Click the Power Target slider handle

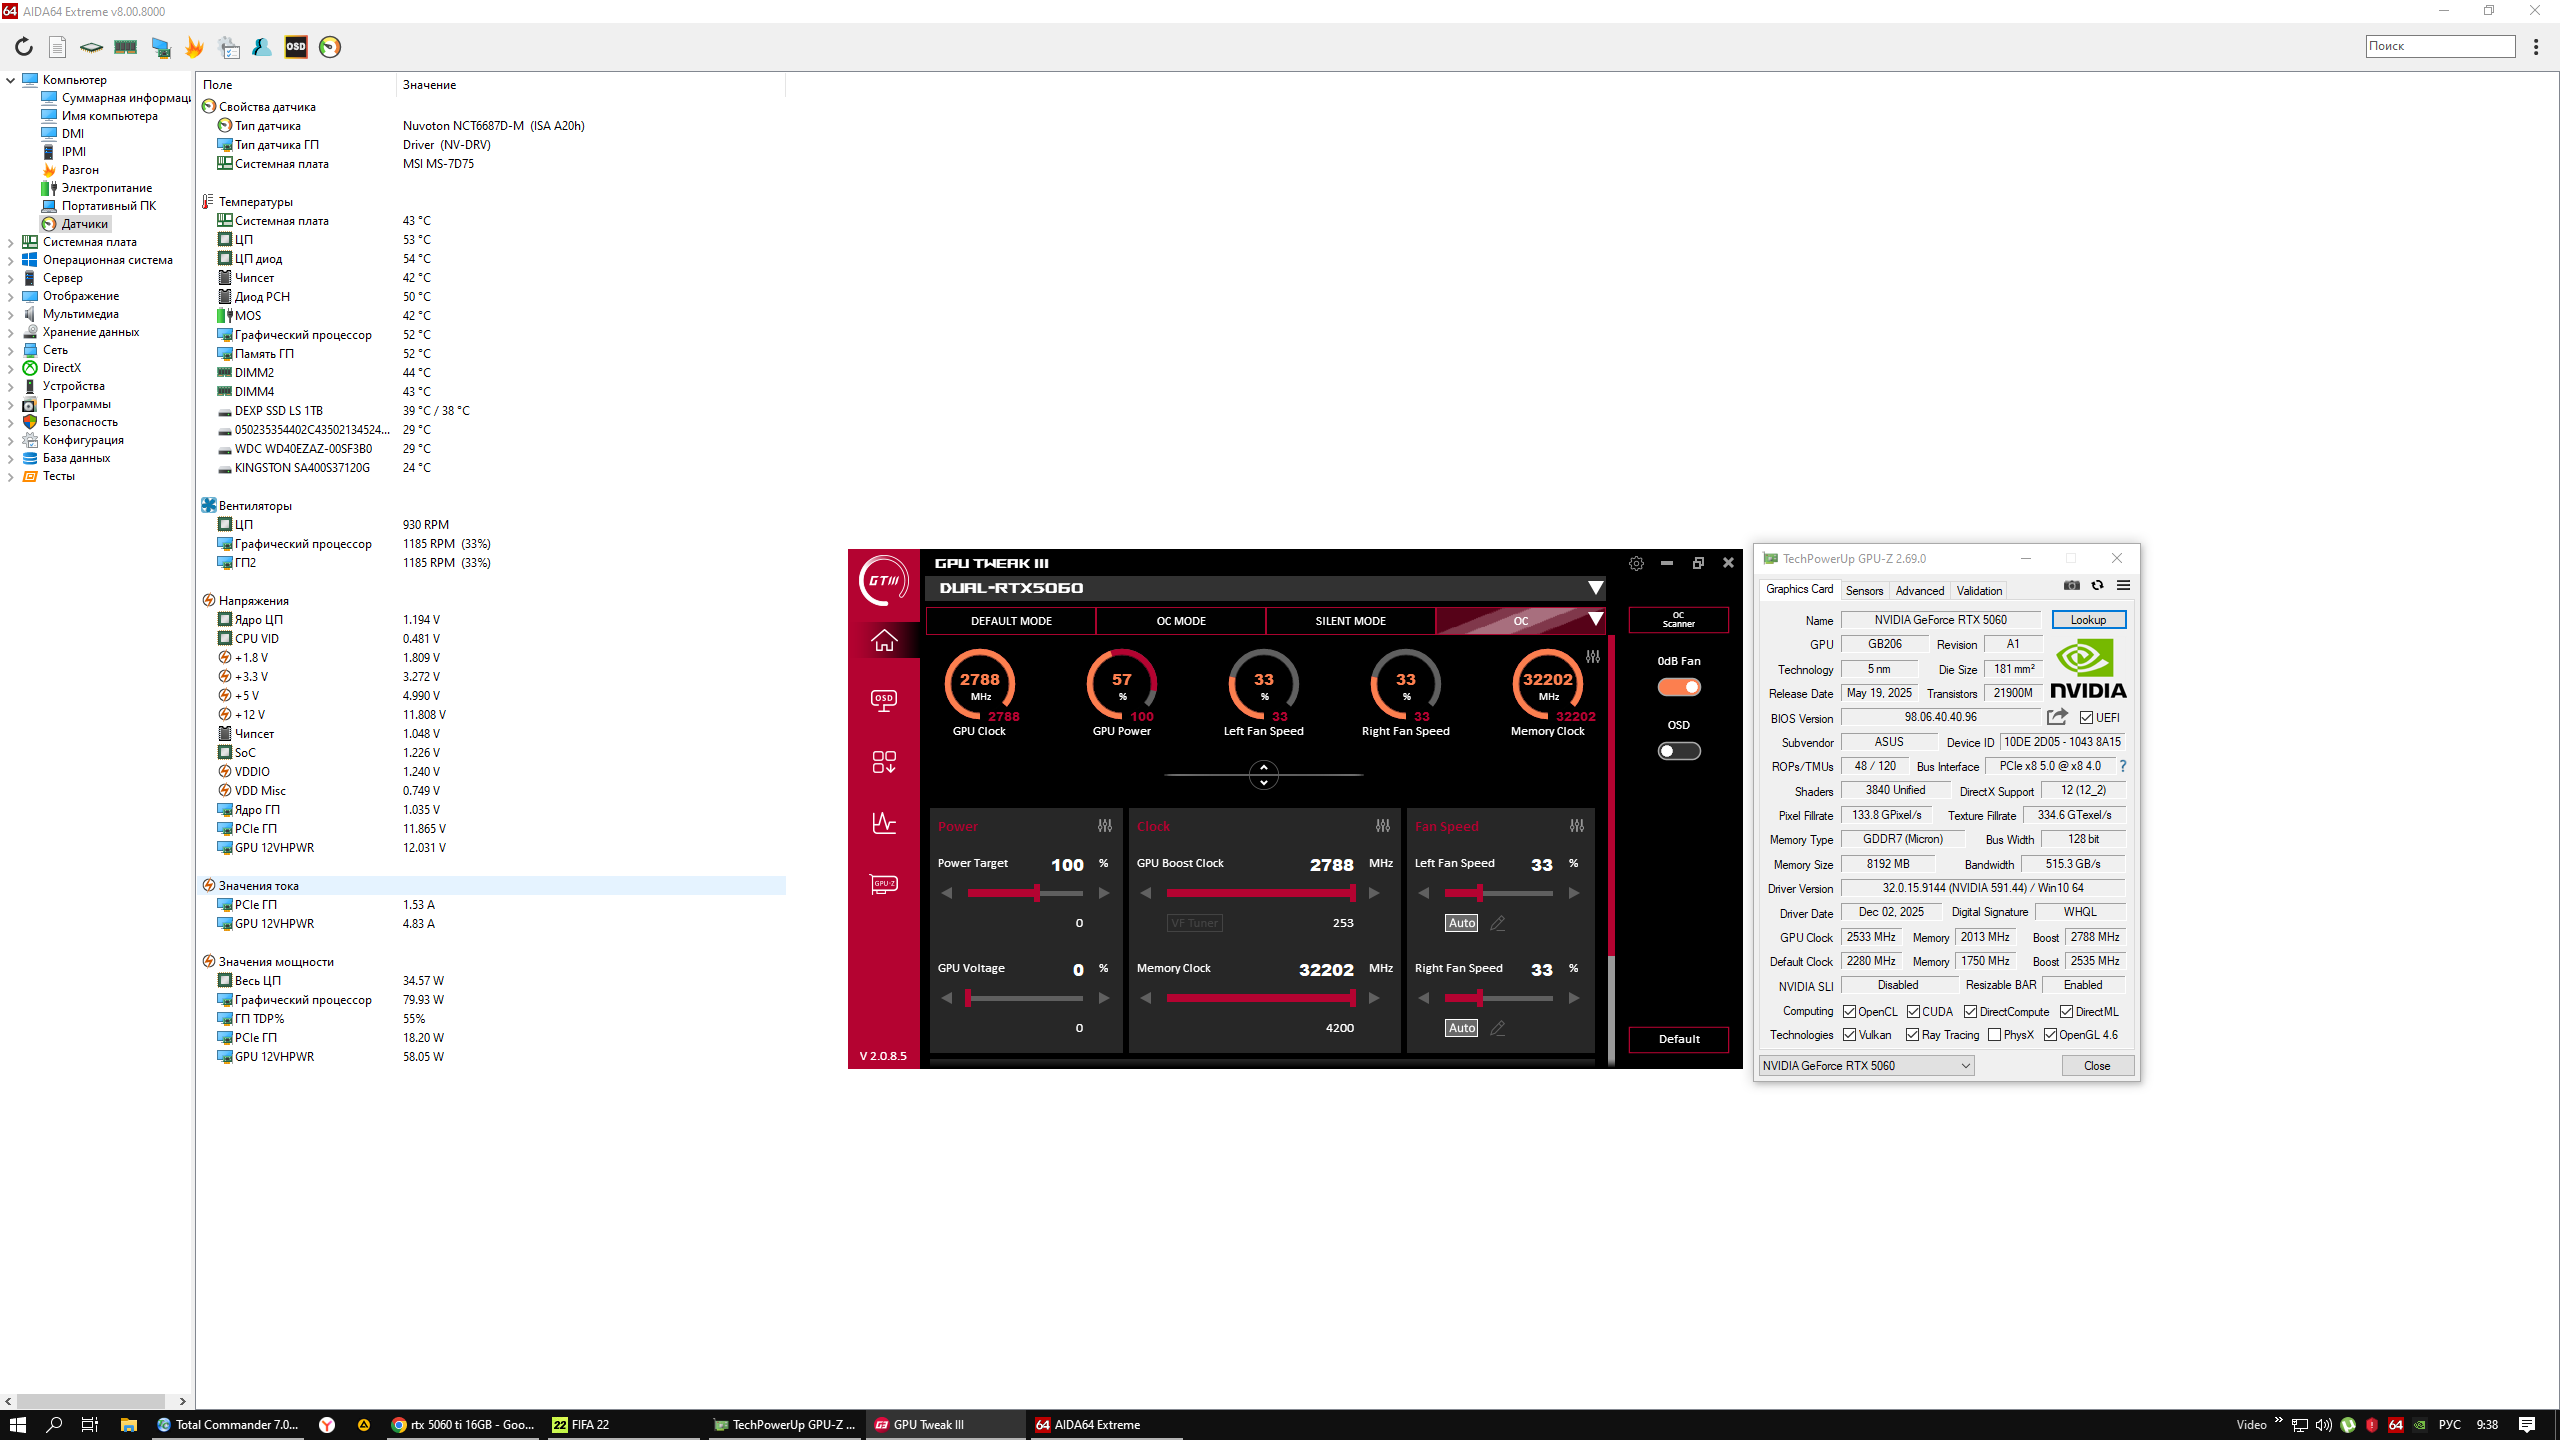pyautogui.click(x=1037, y=893)
